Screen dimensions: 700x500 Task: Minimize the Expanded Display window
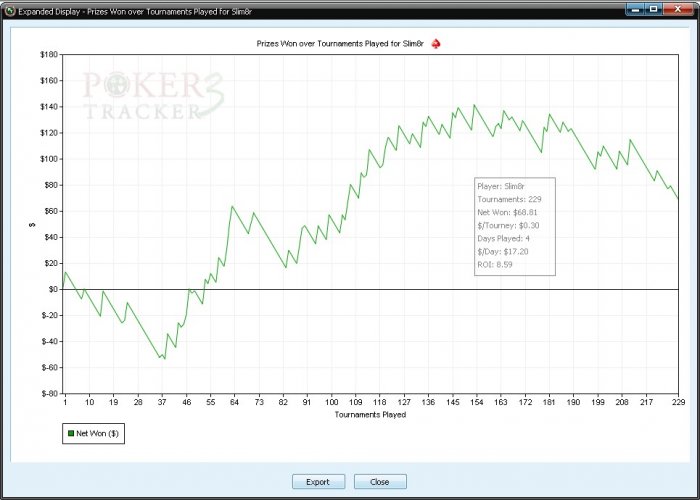point(635,9)
